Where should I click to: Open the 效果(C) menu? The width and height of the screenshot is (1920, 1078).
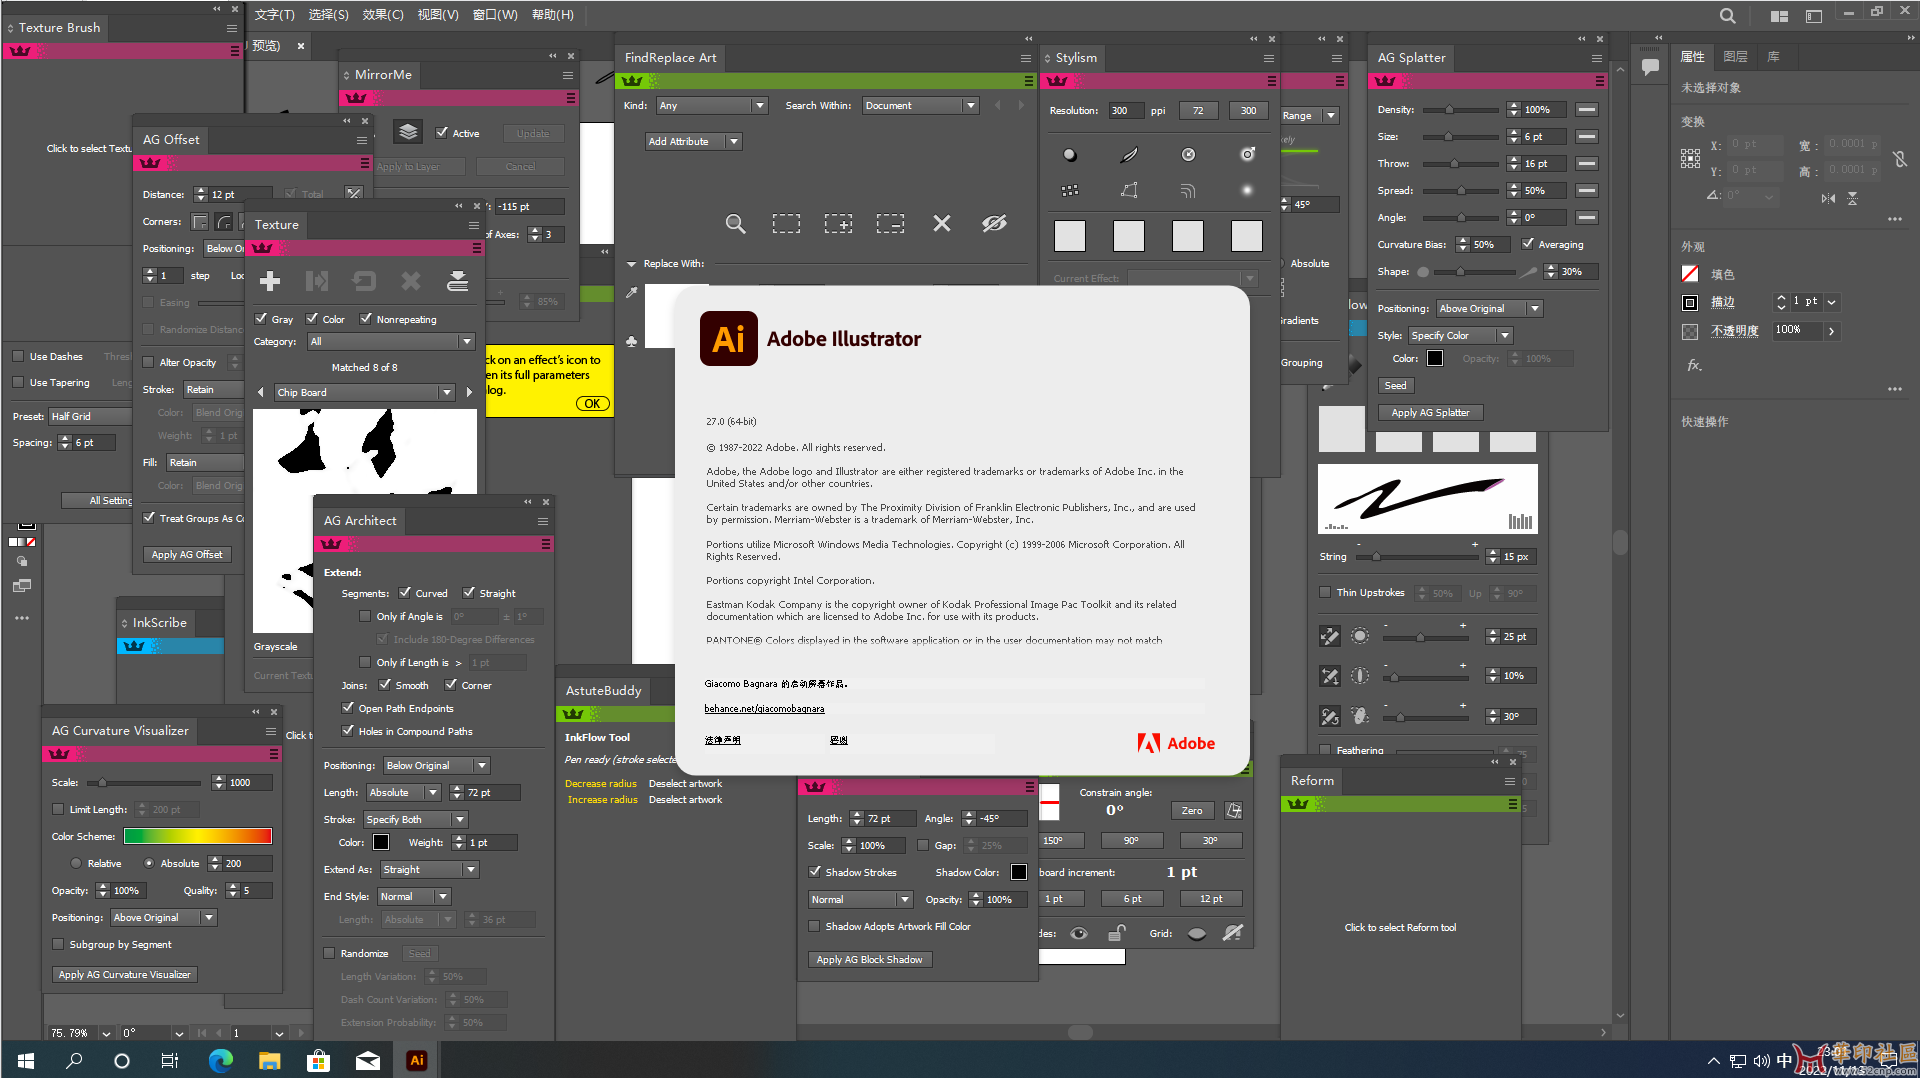[383, 15]
